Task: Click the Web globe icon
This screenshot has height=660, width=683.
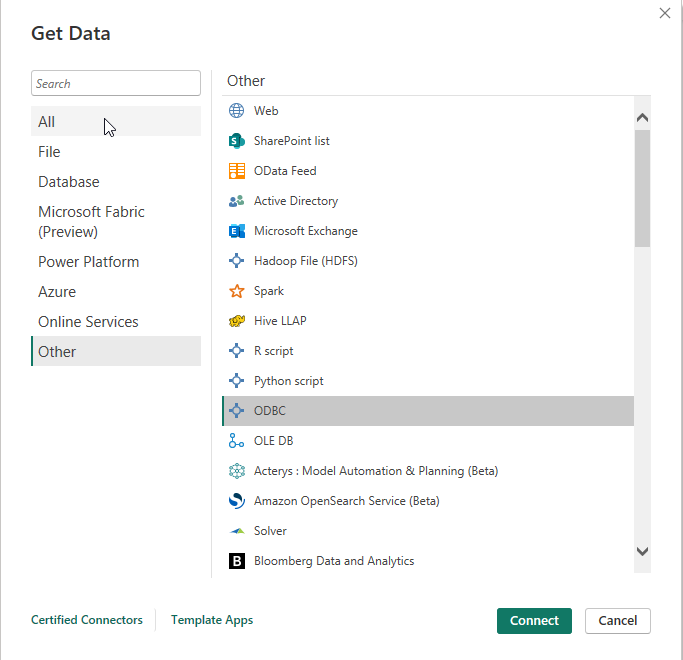Action: (x=237, y=111)
